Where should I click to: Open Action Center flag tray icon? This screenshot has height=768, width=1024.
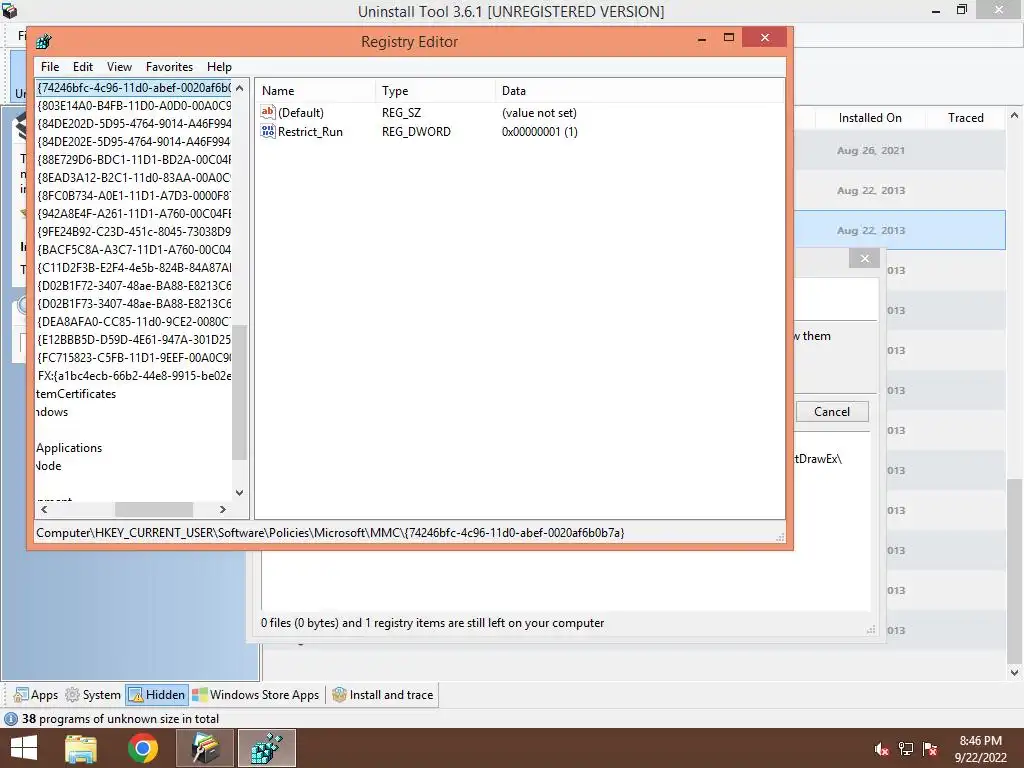[x=930, y=749]
